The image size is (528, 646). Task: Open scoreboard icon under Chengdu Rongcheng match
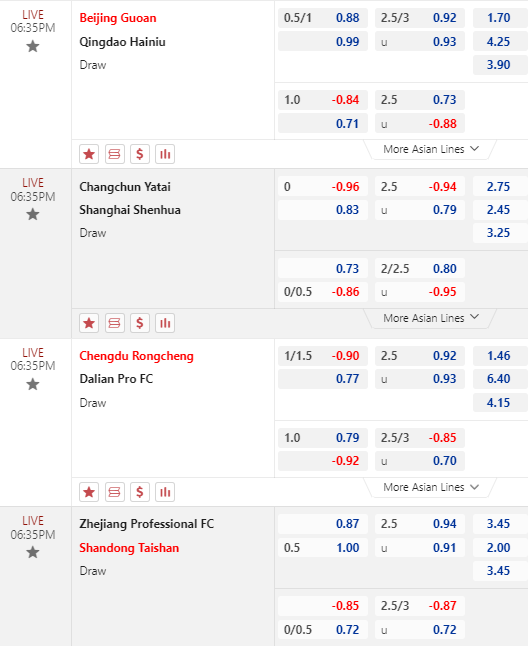pos(114,492)
